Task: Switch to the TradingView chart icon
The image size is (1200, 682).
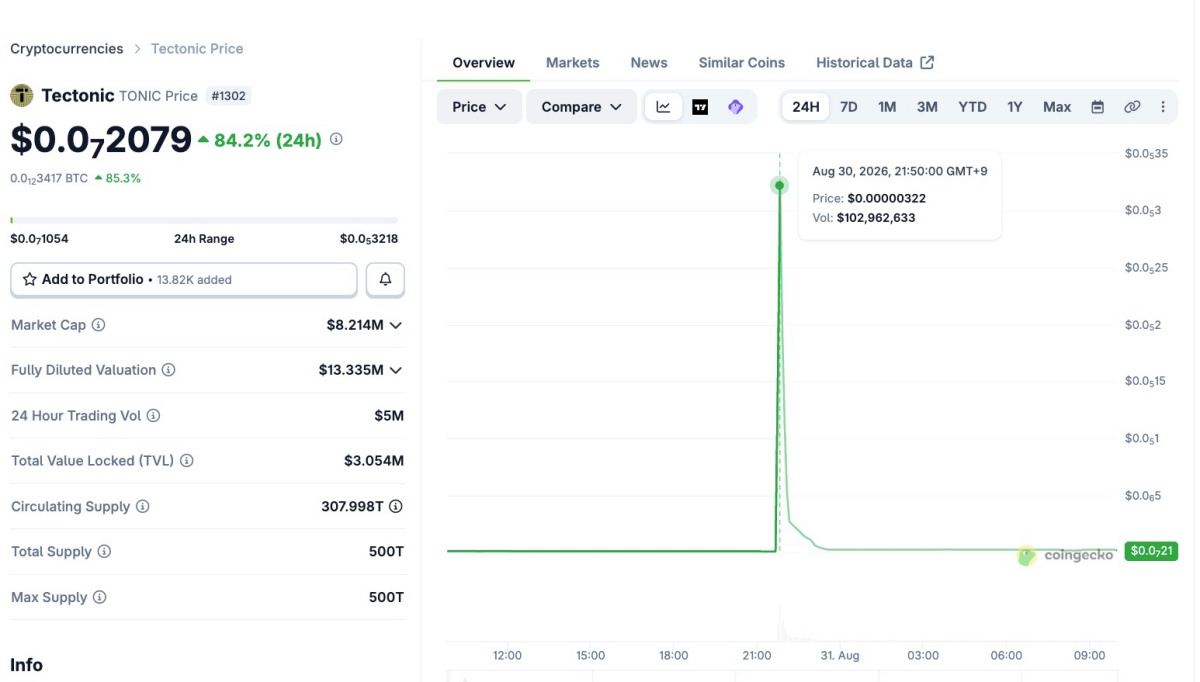Action: click(x=700, y=107)
